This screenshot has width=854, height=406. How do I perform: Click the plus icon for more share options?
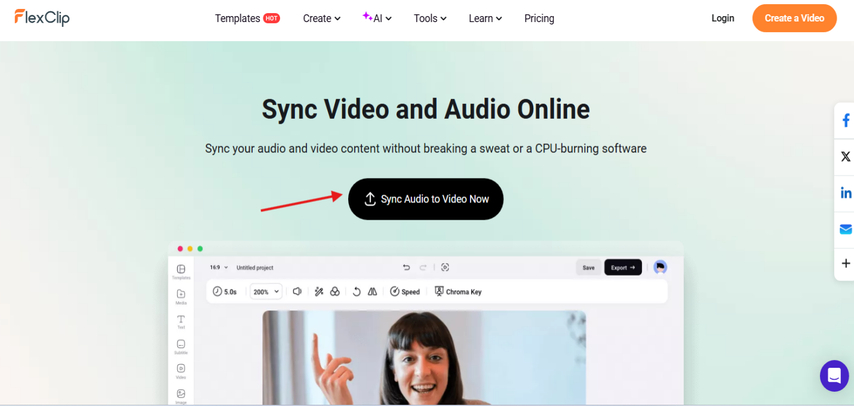point(846,263)
